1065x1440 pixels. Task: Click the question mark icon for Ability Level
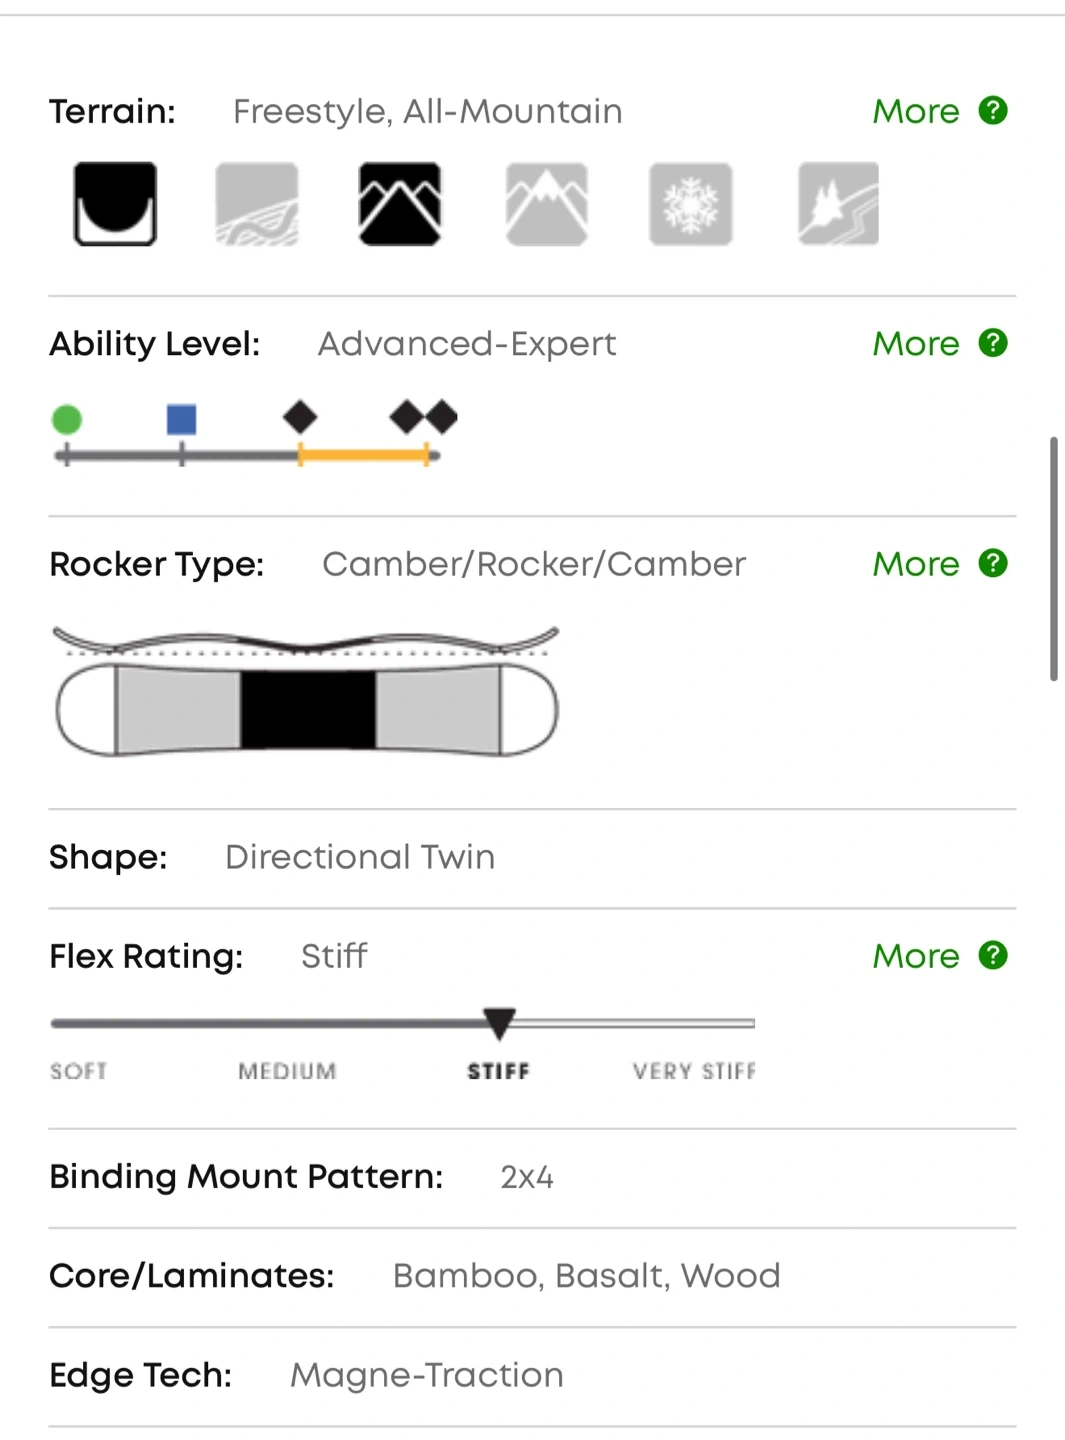(993, 343)
